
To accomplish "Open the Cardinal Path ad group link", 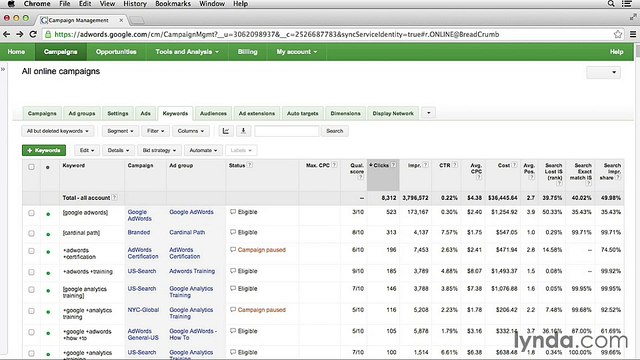I will 187,232.
